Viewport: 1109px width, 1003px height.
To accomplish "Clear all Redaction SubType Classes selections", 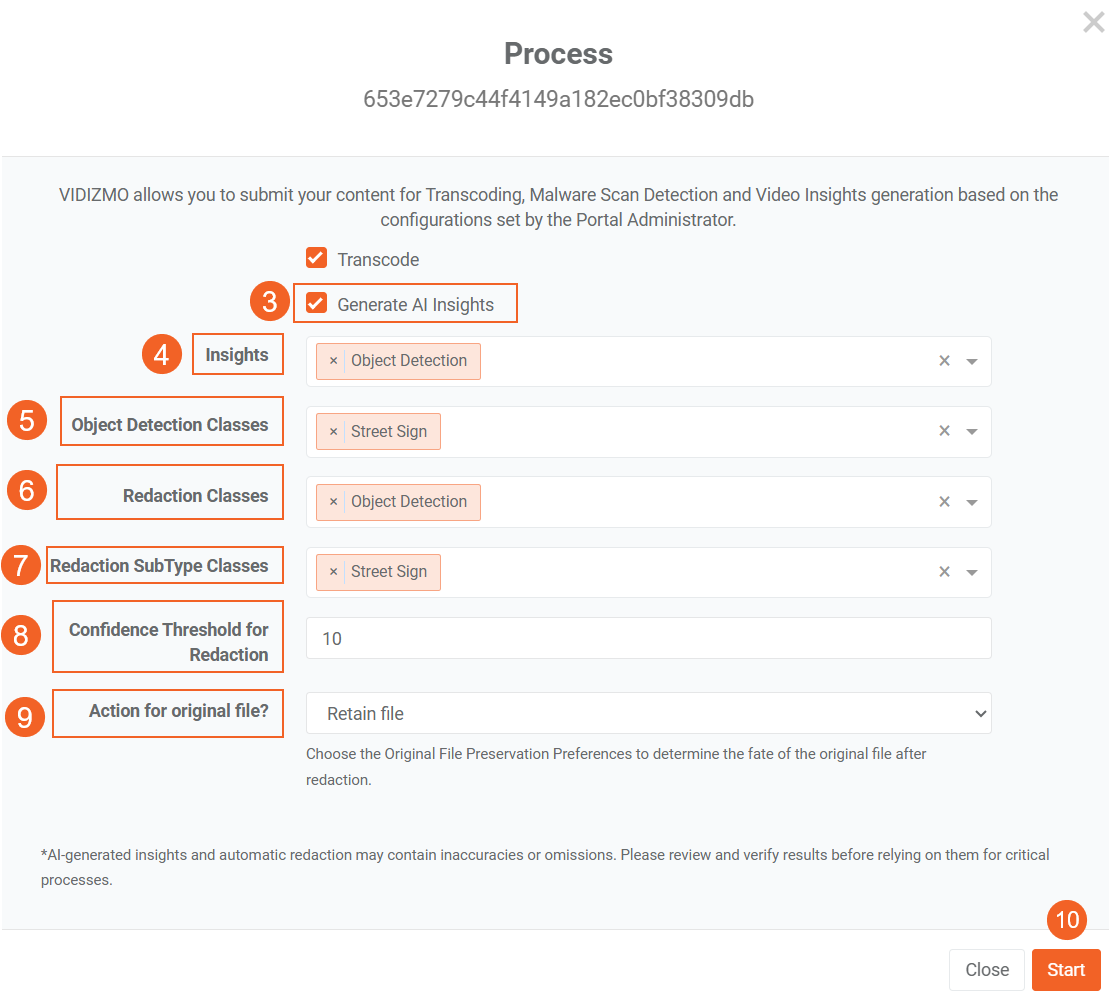I will click(x=944, y=572).
